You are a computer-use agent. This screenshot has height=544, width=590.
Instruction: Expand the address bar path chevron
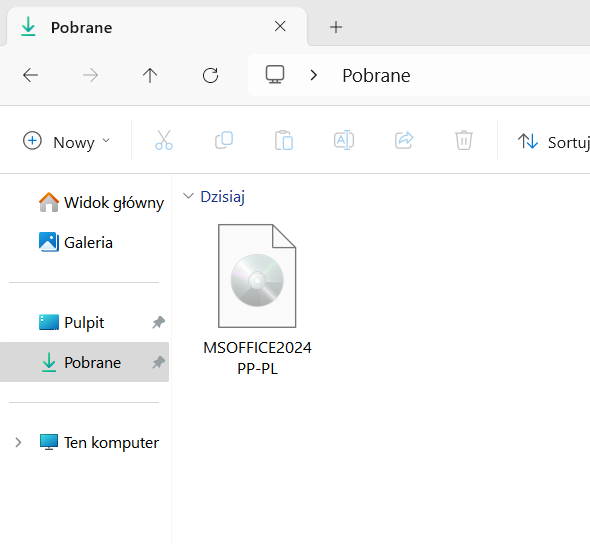(x=313, y=75)
